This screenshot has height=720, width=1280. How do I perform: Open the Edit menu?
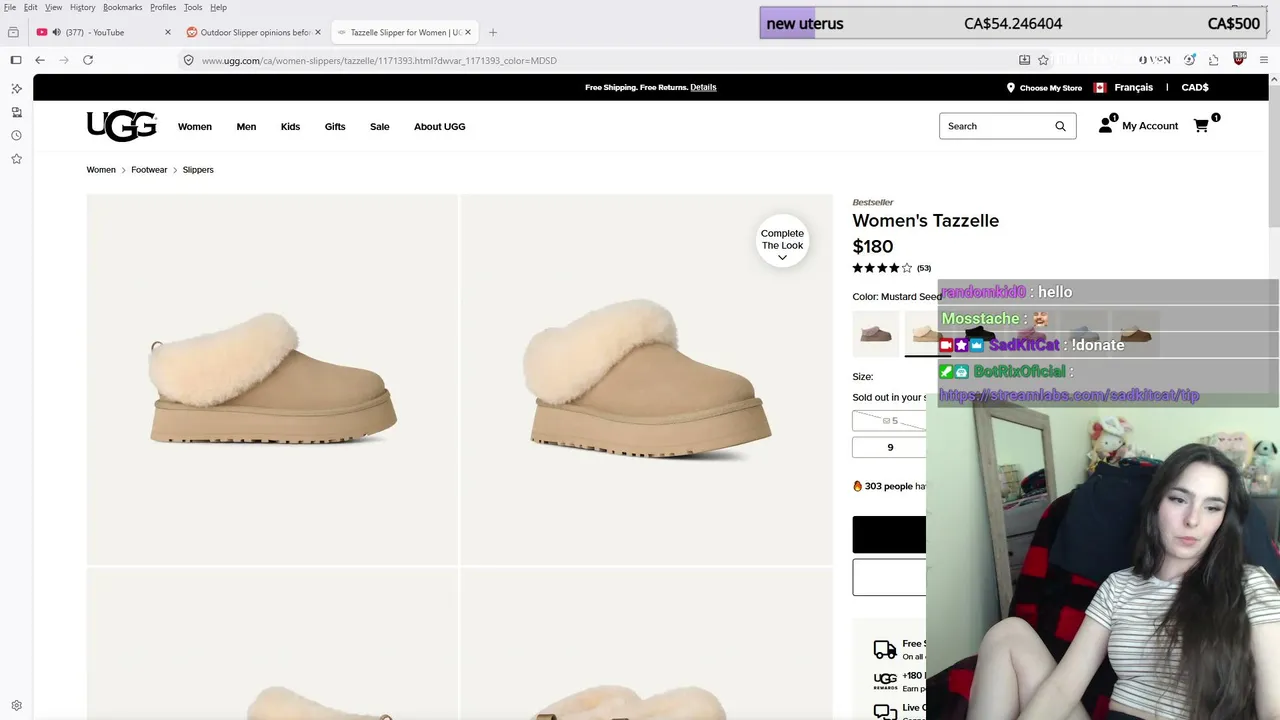point(31,7)
